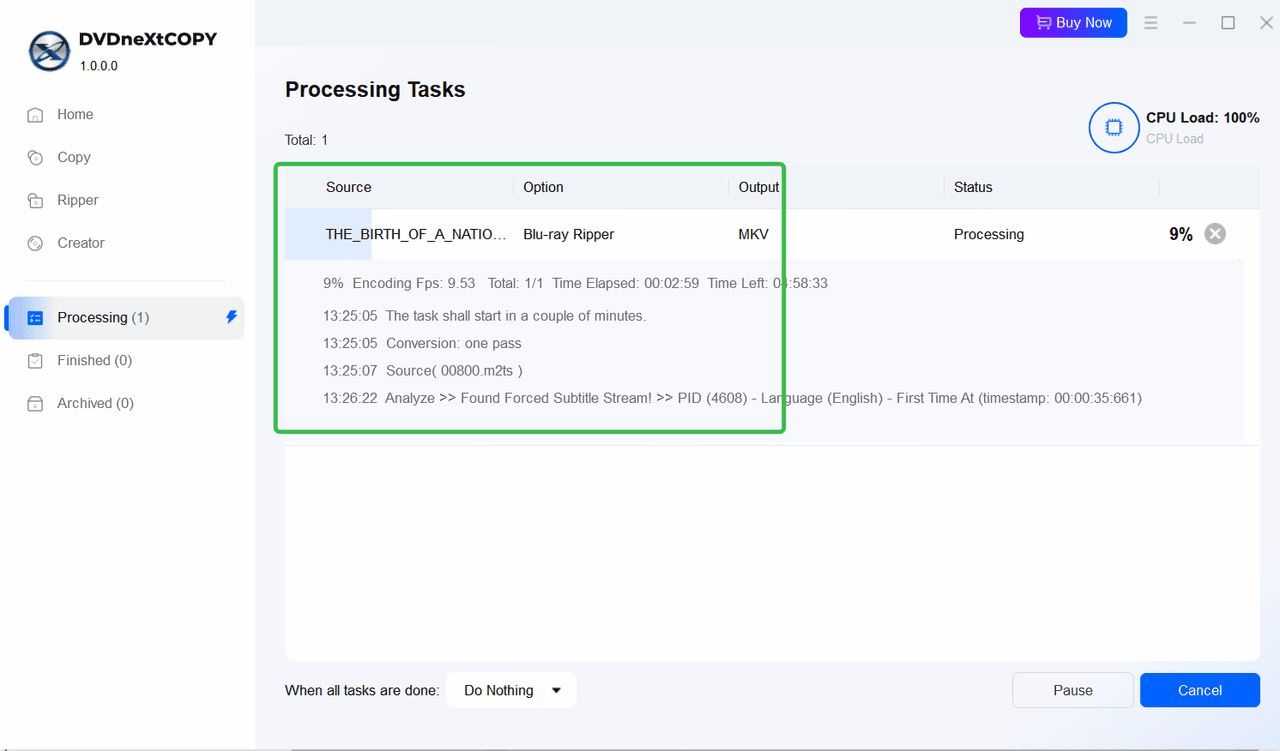Click the shopping cart icon in Buy Now

coord(1043,23)
